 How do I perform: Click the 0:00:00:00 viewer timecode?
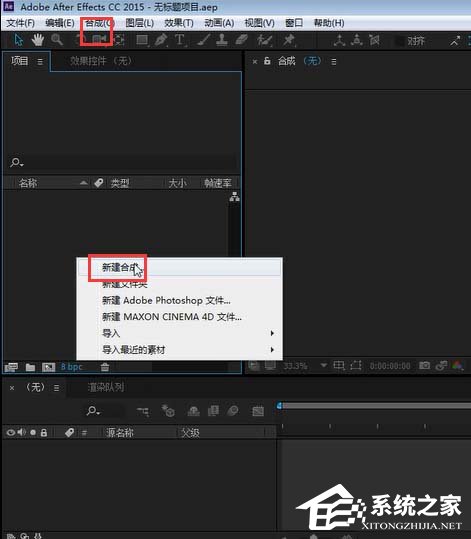[x=390, y=366]
